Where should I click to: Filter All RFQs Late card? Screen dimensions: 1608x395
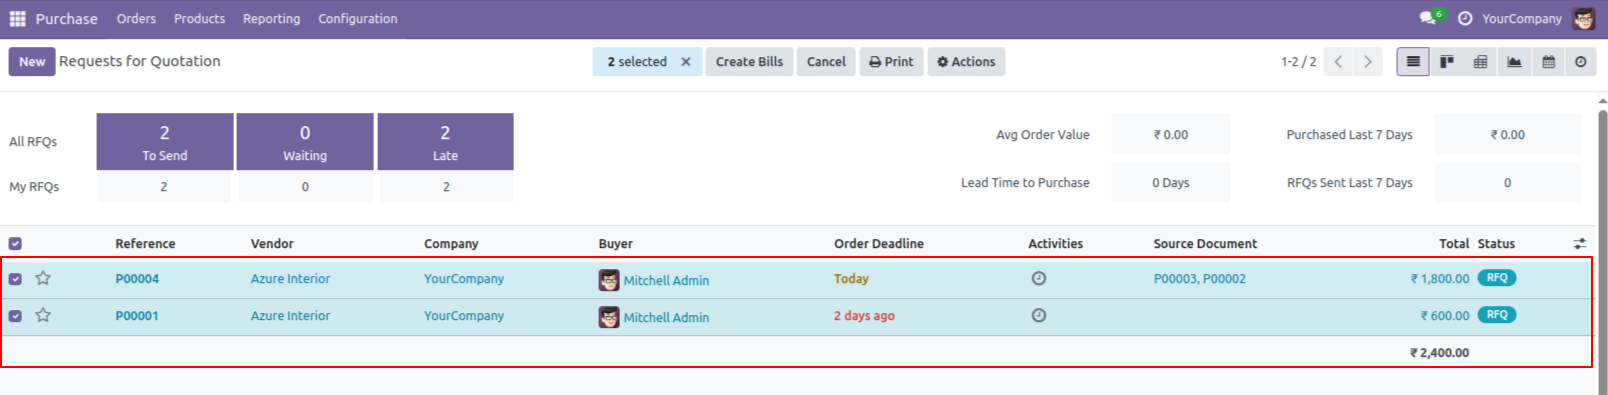pos(445,141)
